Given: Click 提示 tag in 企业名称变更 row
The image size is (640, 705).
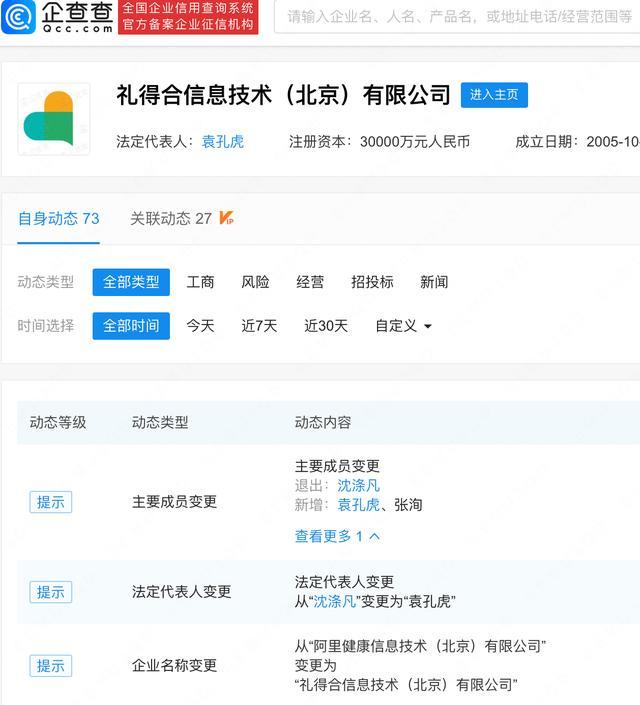Looking at the screenshot, I should [x=51, y=665].
